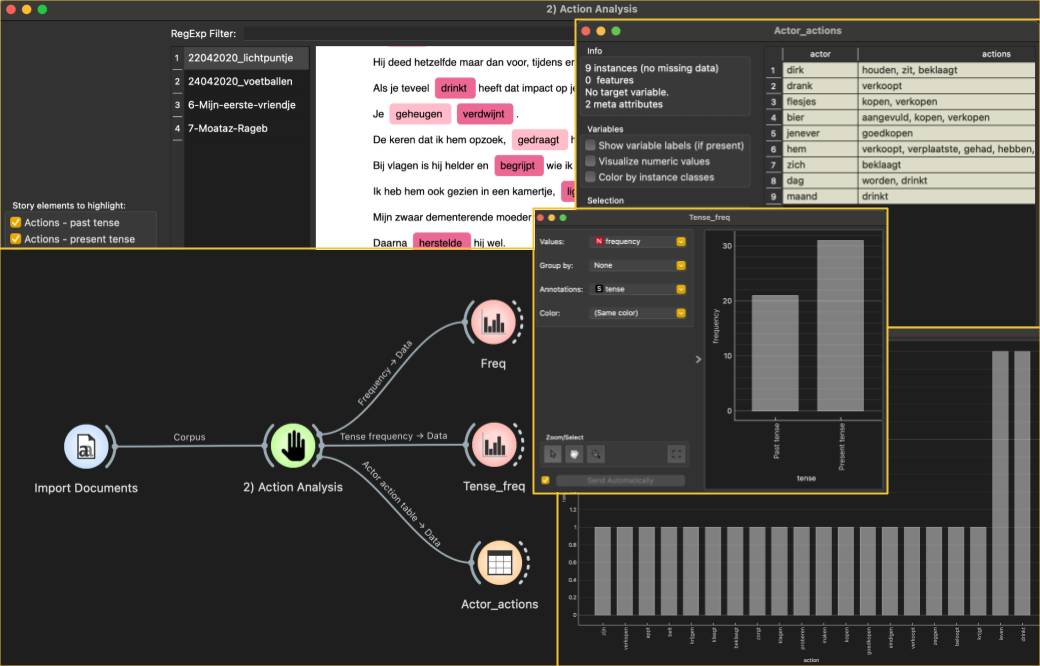Click the Frequency → Data link label

tap(385, 373)
